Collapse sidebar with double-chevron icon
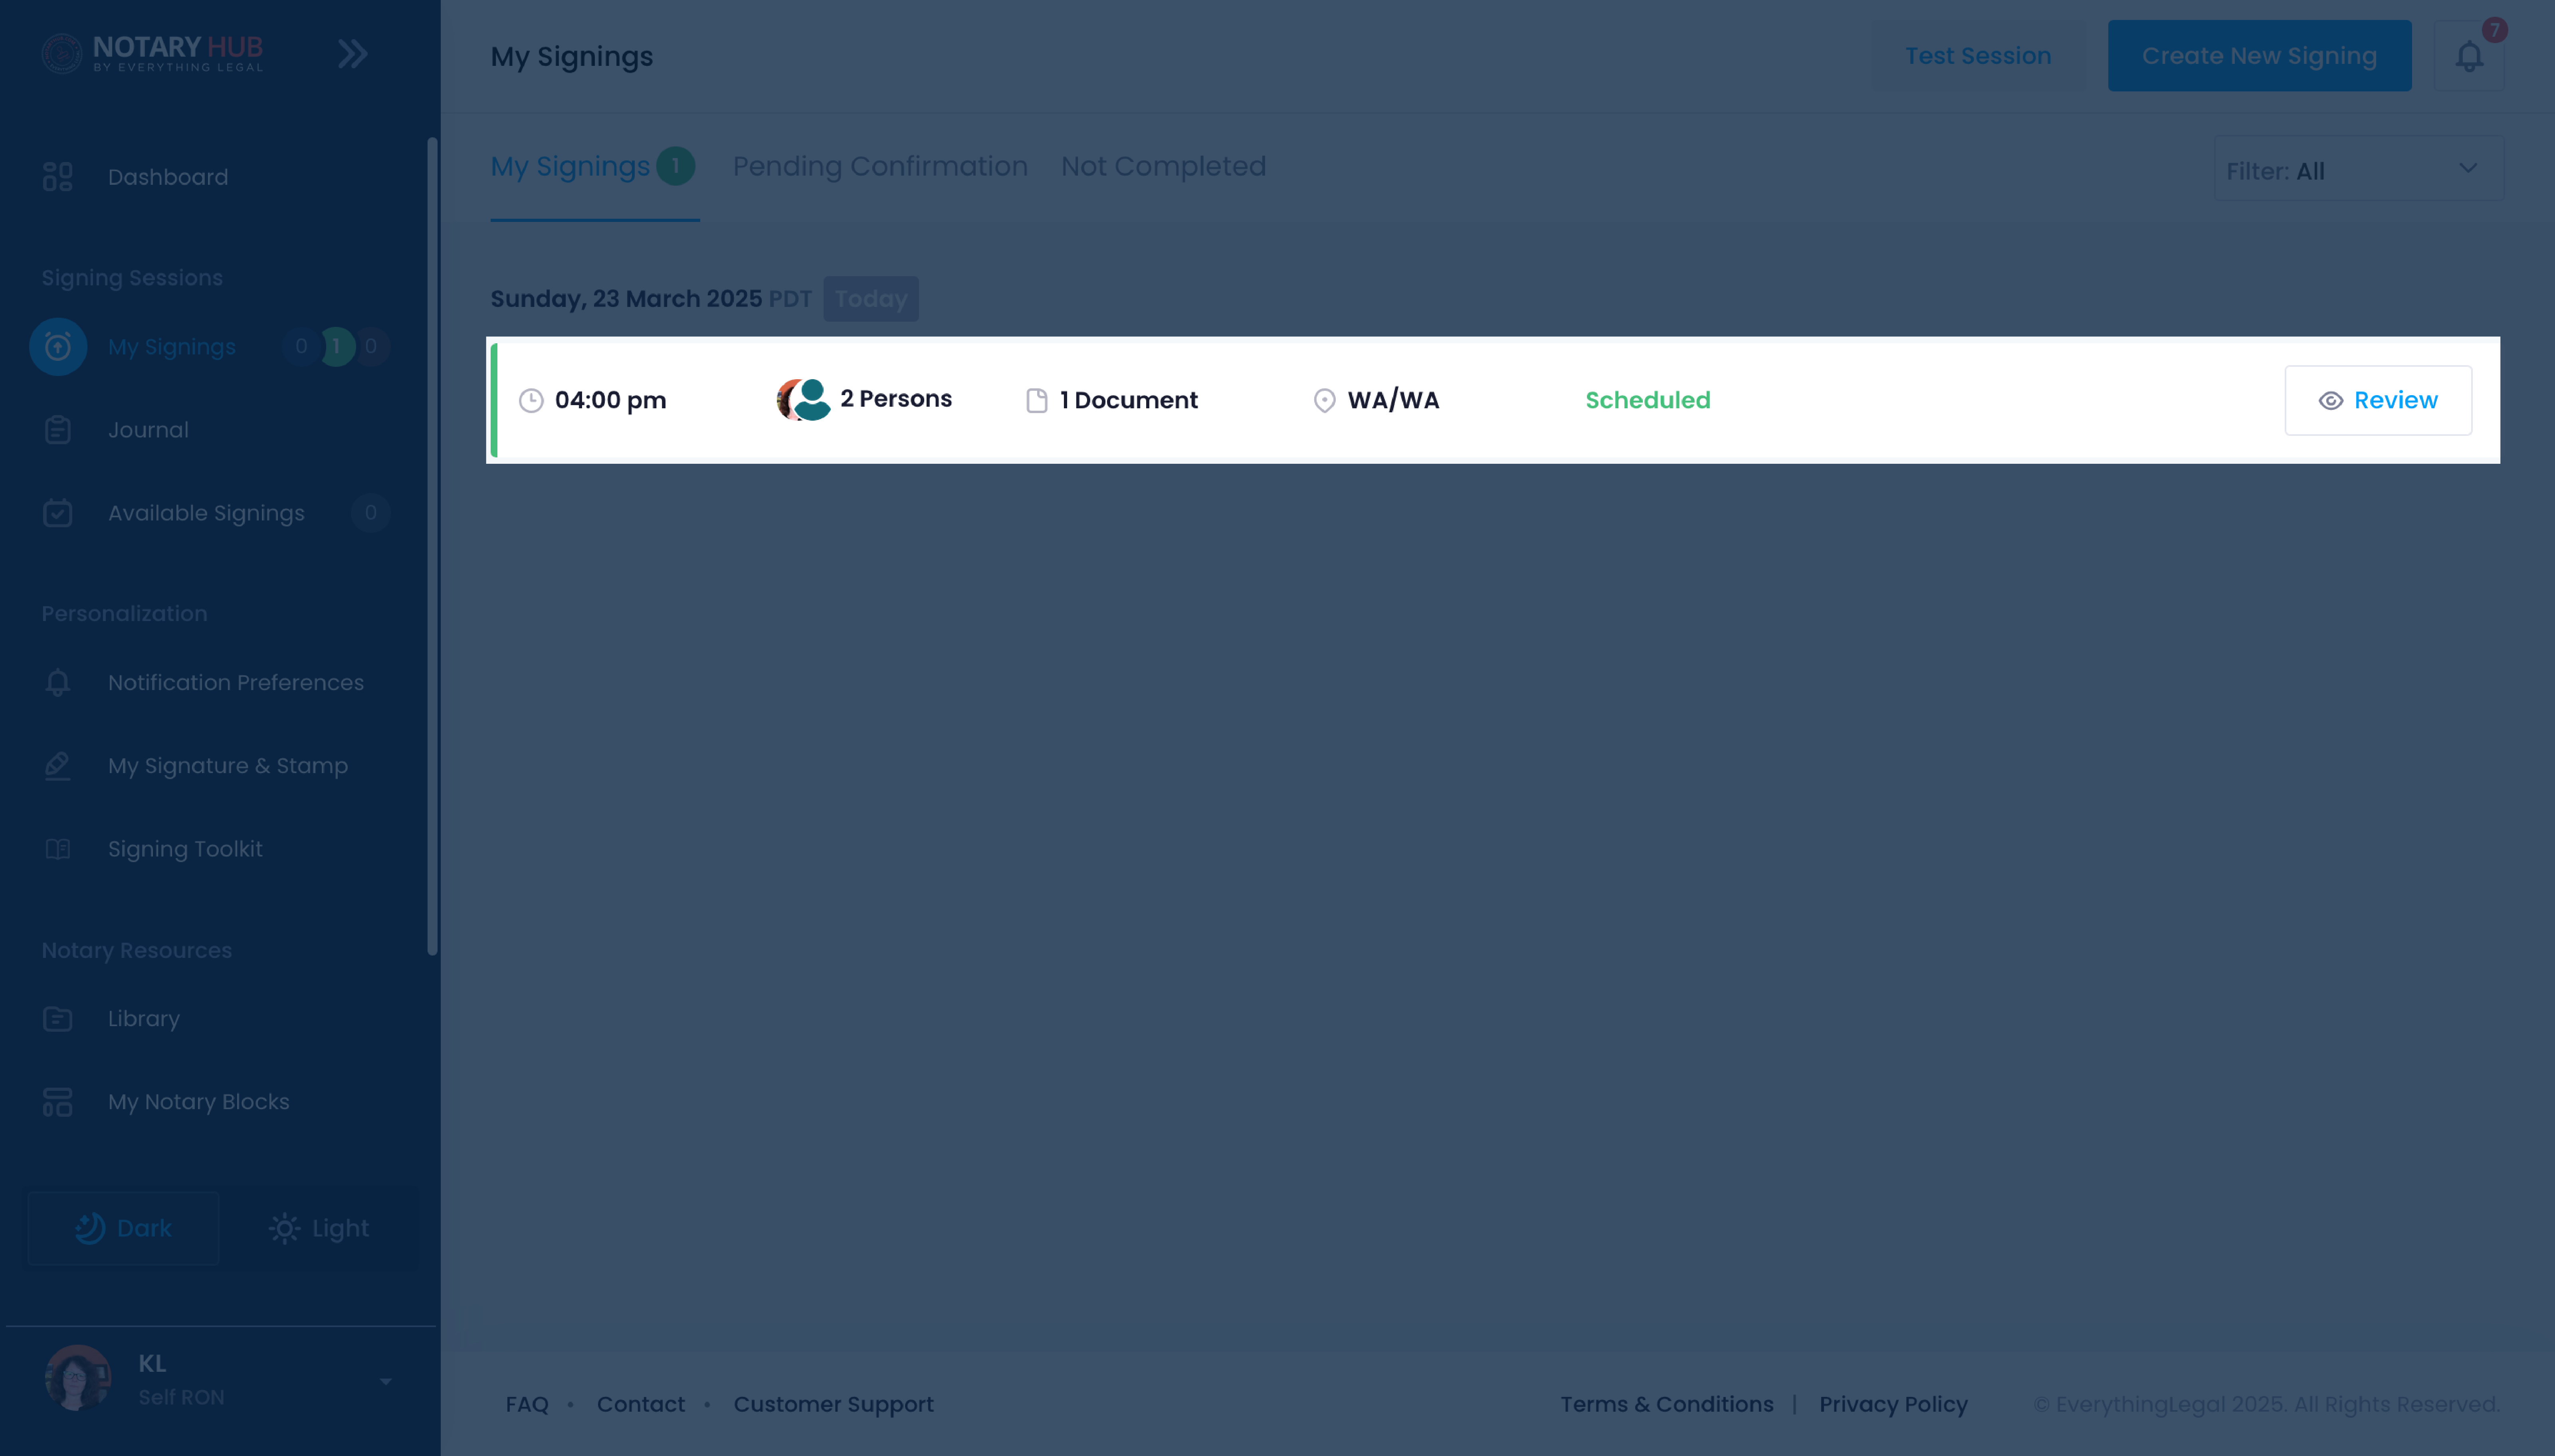Viewport: 2555px width, 1456px height. coord(352,54)
